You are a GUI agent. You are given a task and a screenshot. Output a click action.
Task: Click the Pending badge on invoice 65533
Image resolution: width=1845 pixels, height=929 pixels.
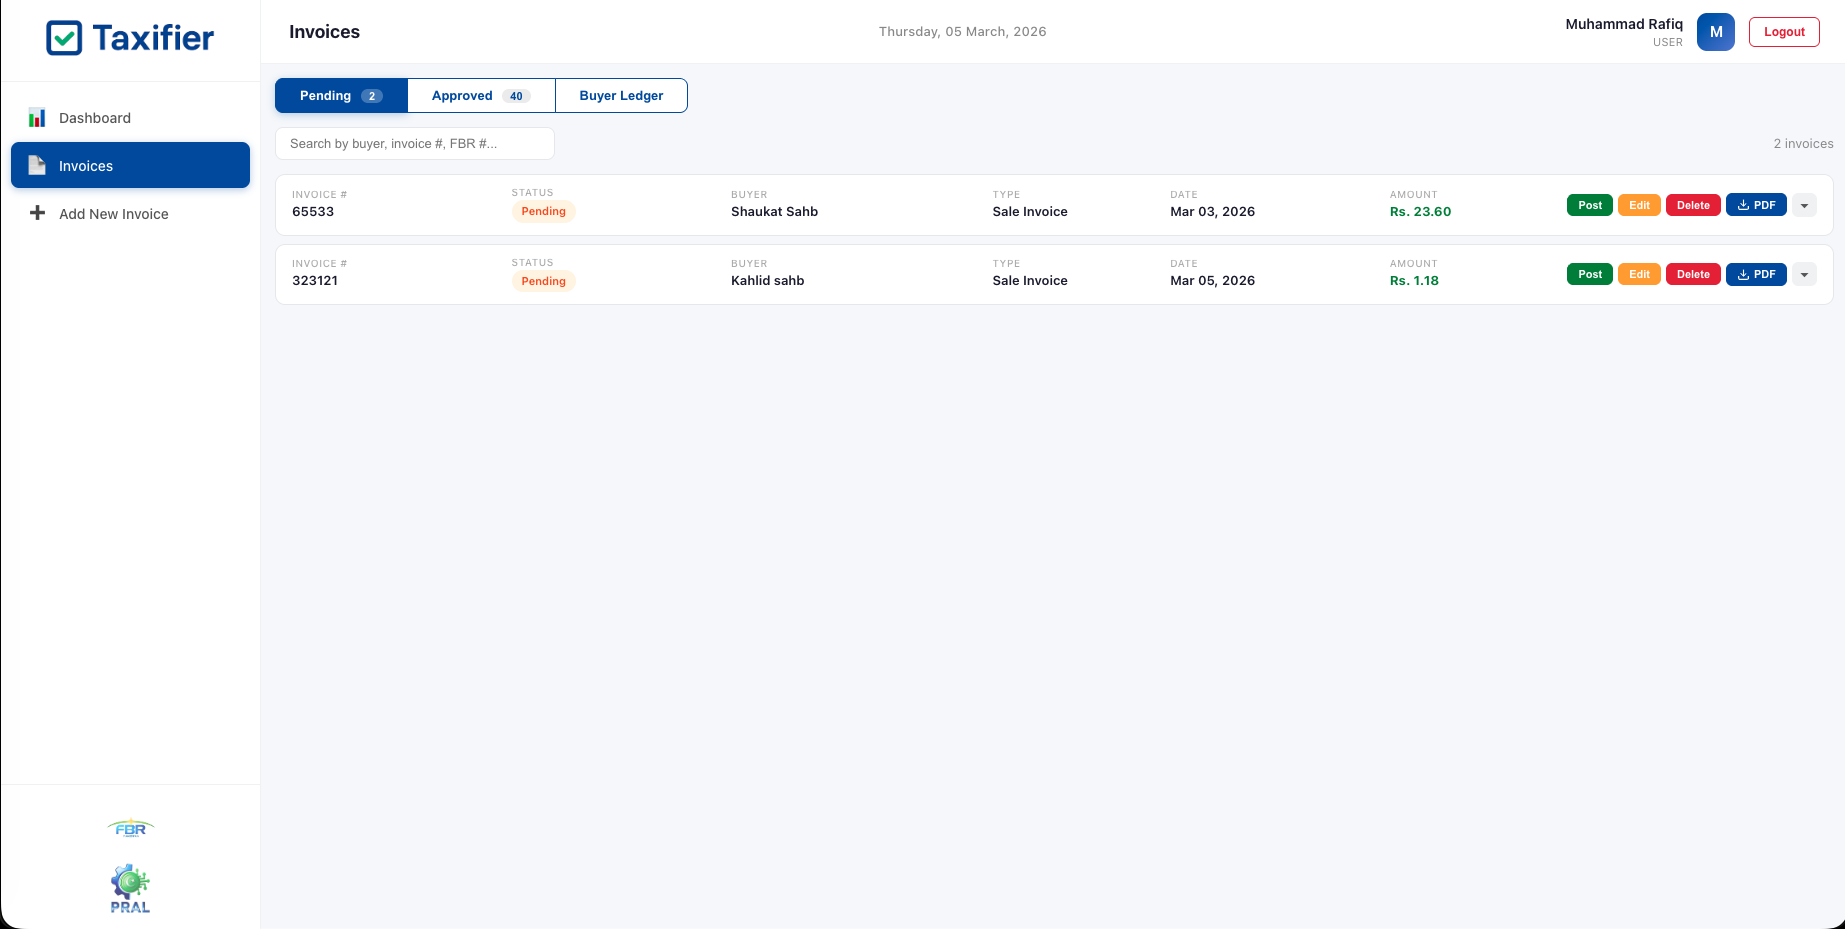[x=543, y=211]
